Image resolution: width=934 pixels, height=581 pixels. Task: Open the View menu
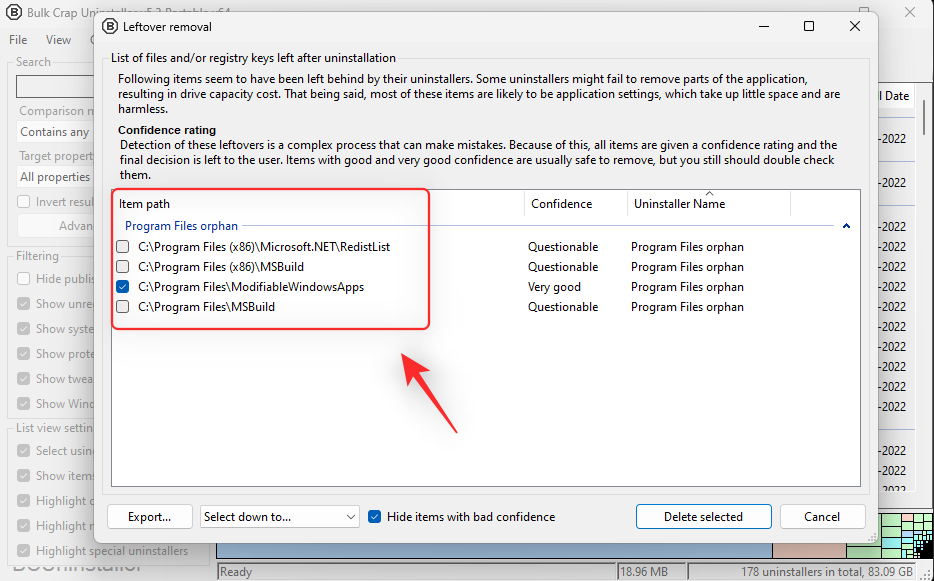click(x=58, y=39)
